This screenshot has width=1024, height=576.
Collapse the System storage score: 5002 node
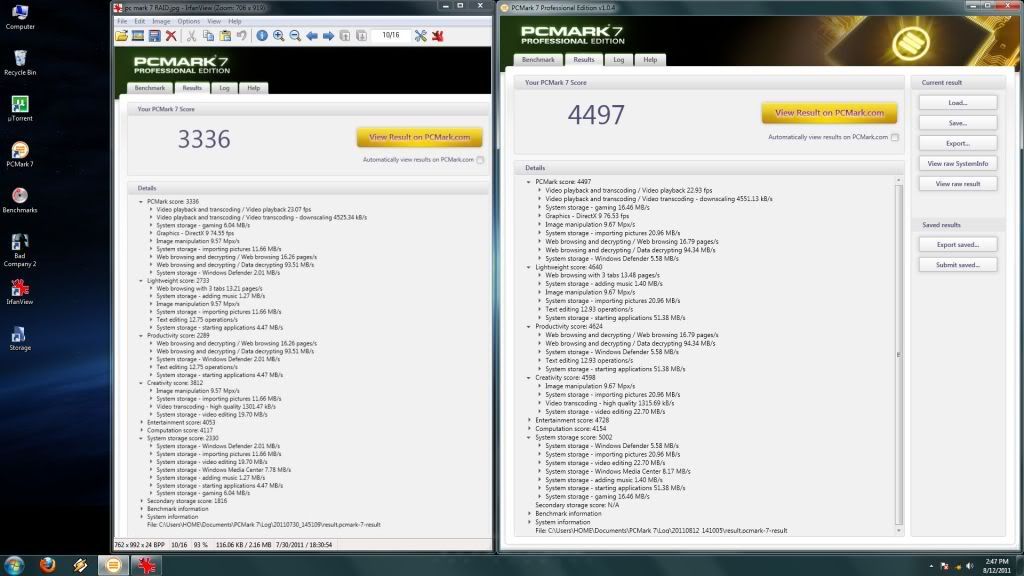529,438
